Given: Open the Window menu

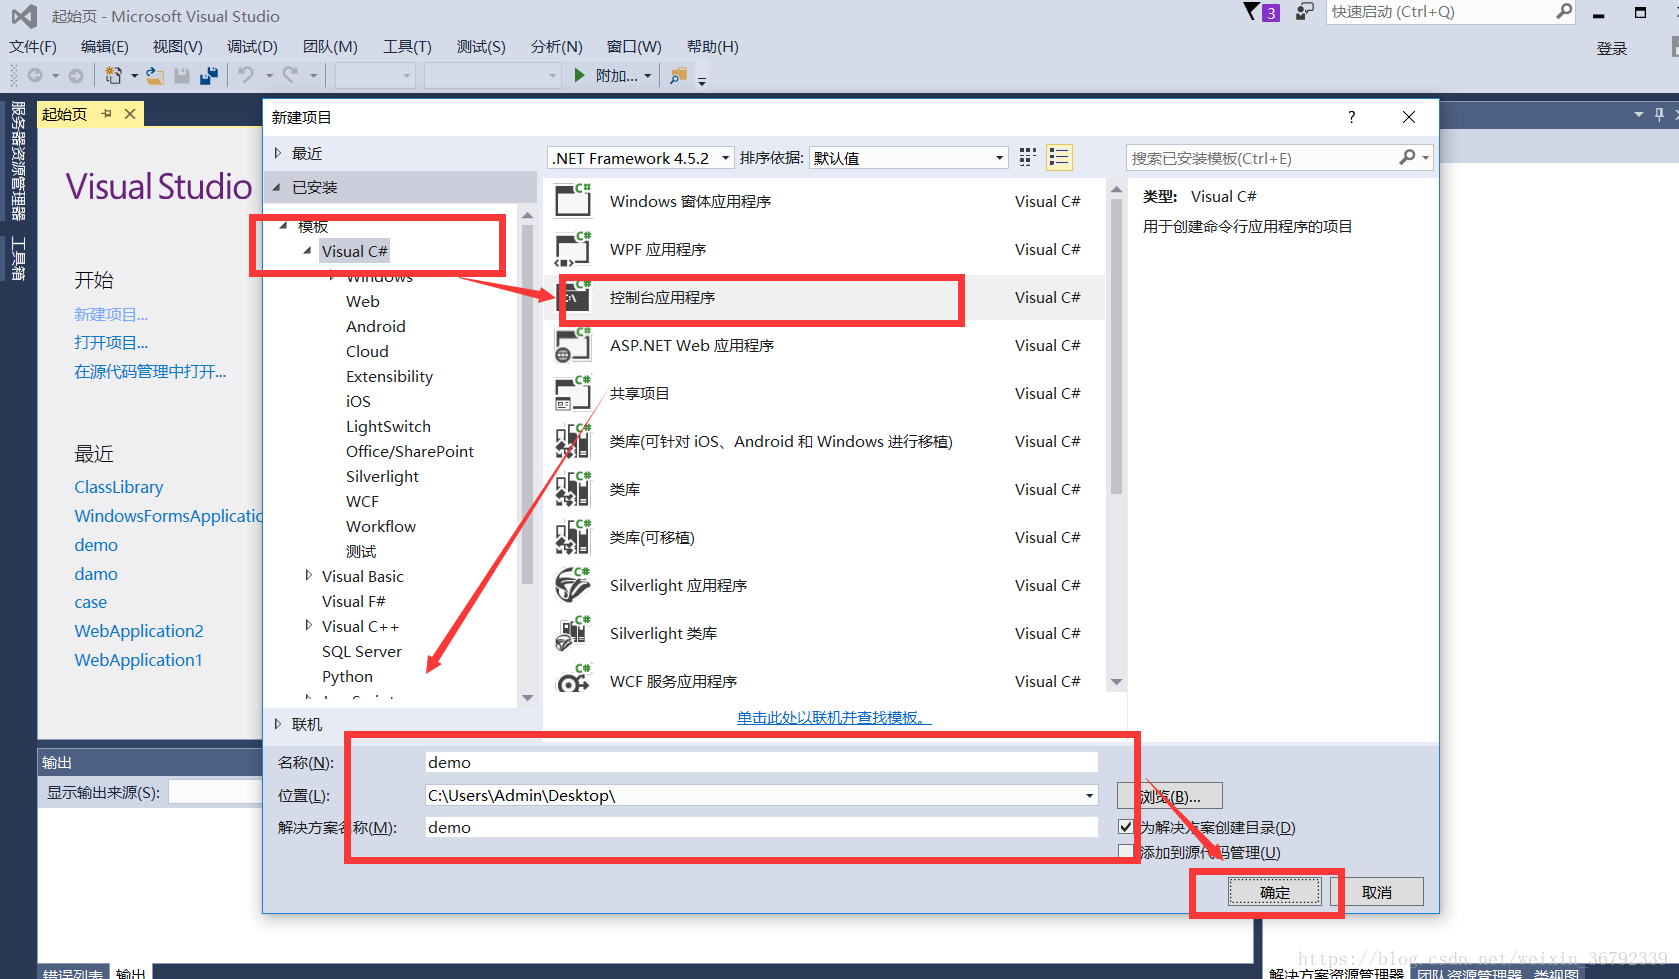Looking at the screenshot, I should tap(634, 47).
